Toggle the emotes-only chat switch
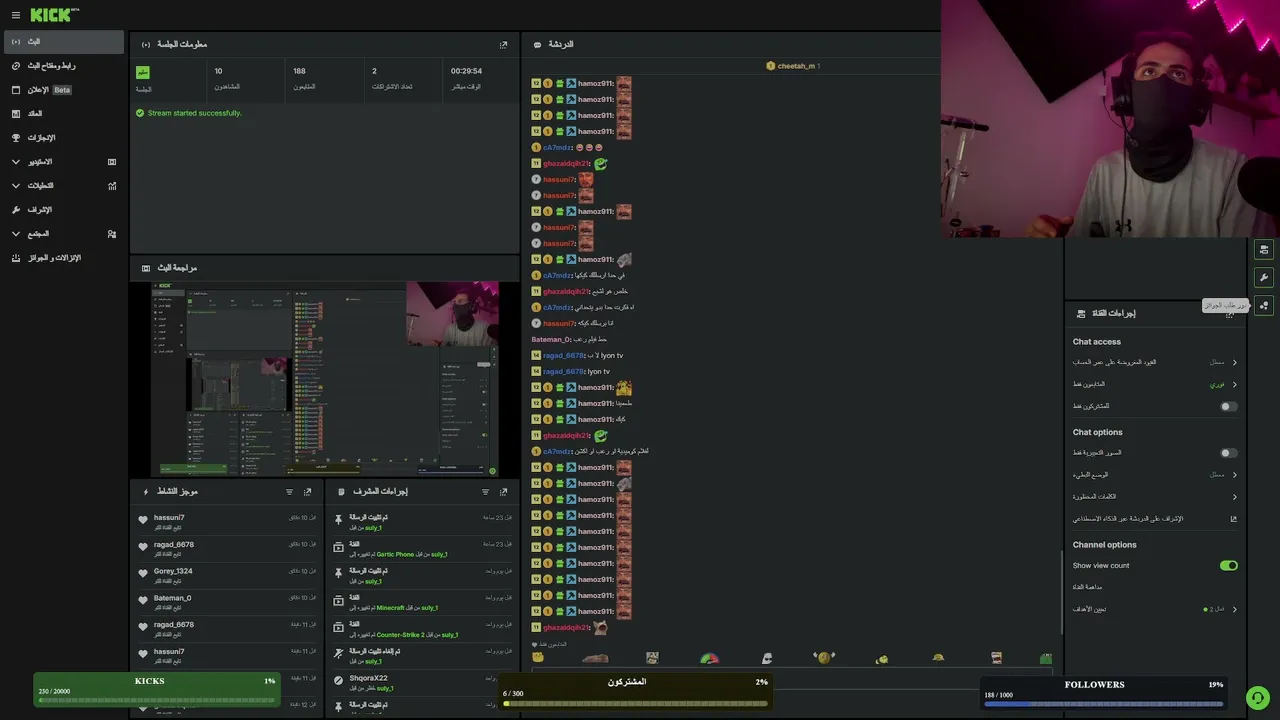1280x720 pixels. 1229,453
